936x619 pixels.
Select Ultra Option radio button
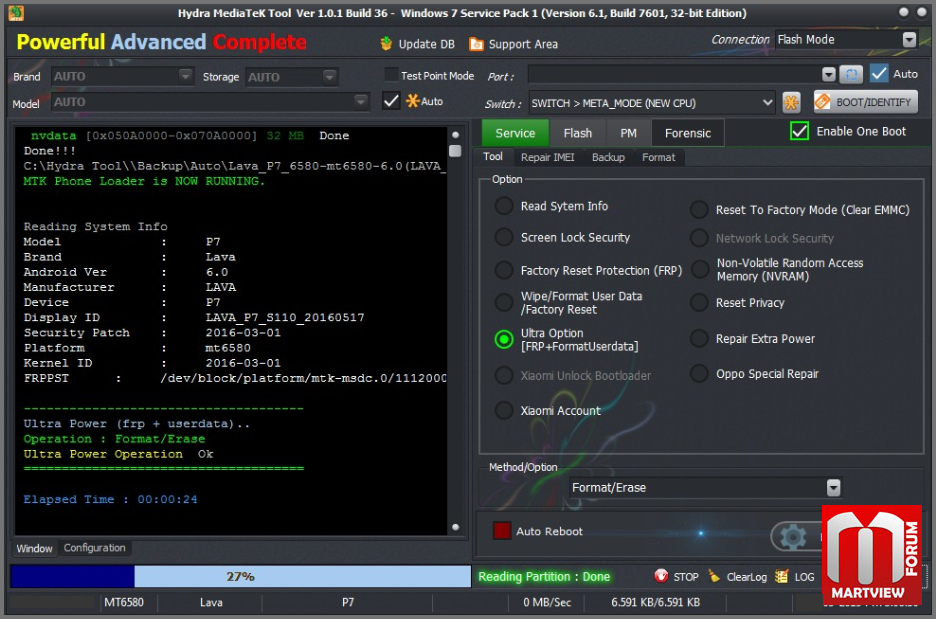(x=504, y=340)
